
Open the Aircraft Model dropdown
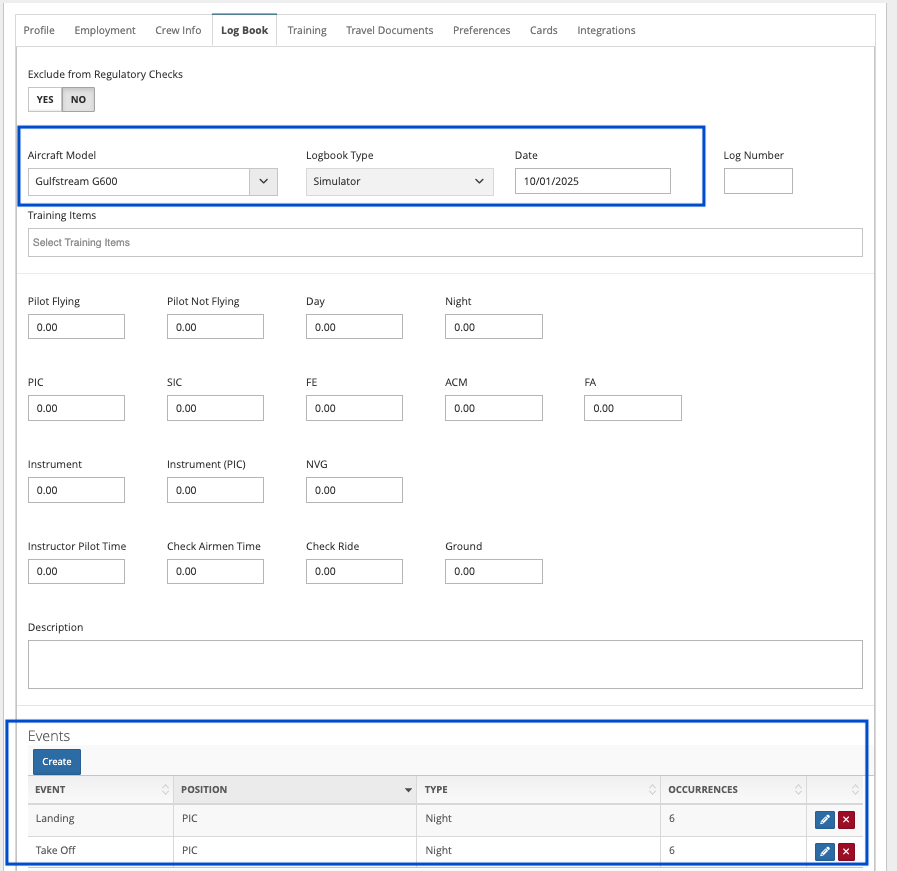[x=263, y=181]
